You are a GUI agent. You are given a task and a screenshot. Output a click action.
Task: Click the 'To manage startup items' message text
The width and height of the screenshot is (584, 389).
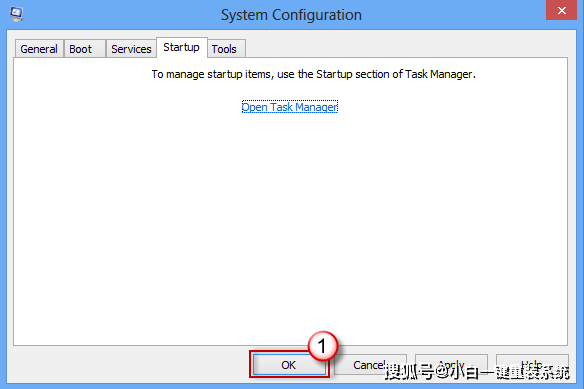pos(313,74)
